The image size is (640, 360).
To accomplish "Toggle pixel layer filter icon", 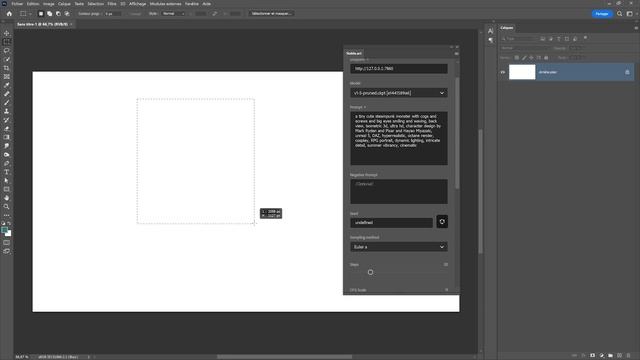I will (543, 39).
